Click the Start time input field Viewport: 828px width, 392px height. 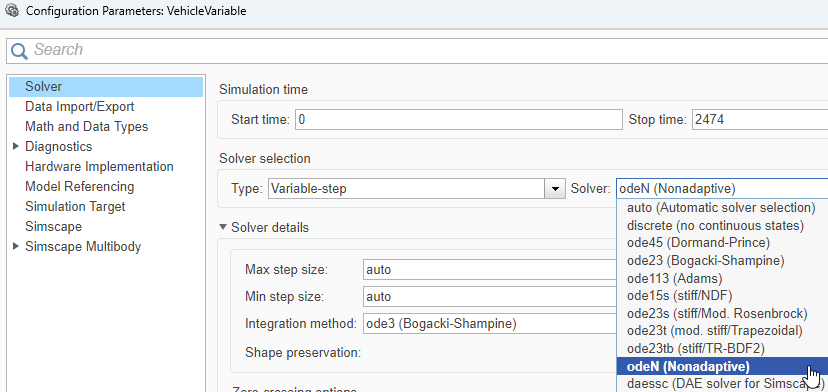(x=458, y=119)
